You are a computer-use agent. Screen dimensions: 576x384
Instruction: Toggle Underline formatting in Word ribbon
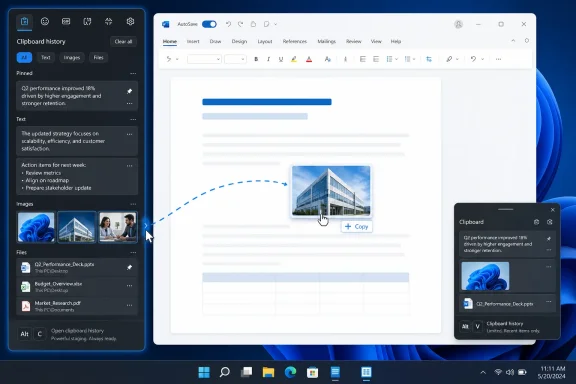(x=281, y=59)
